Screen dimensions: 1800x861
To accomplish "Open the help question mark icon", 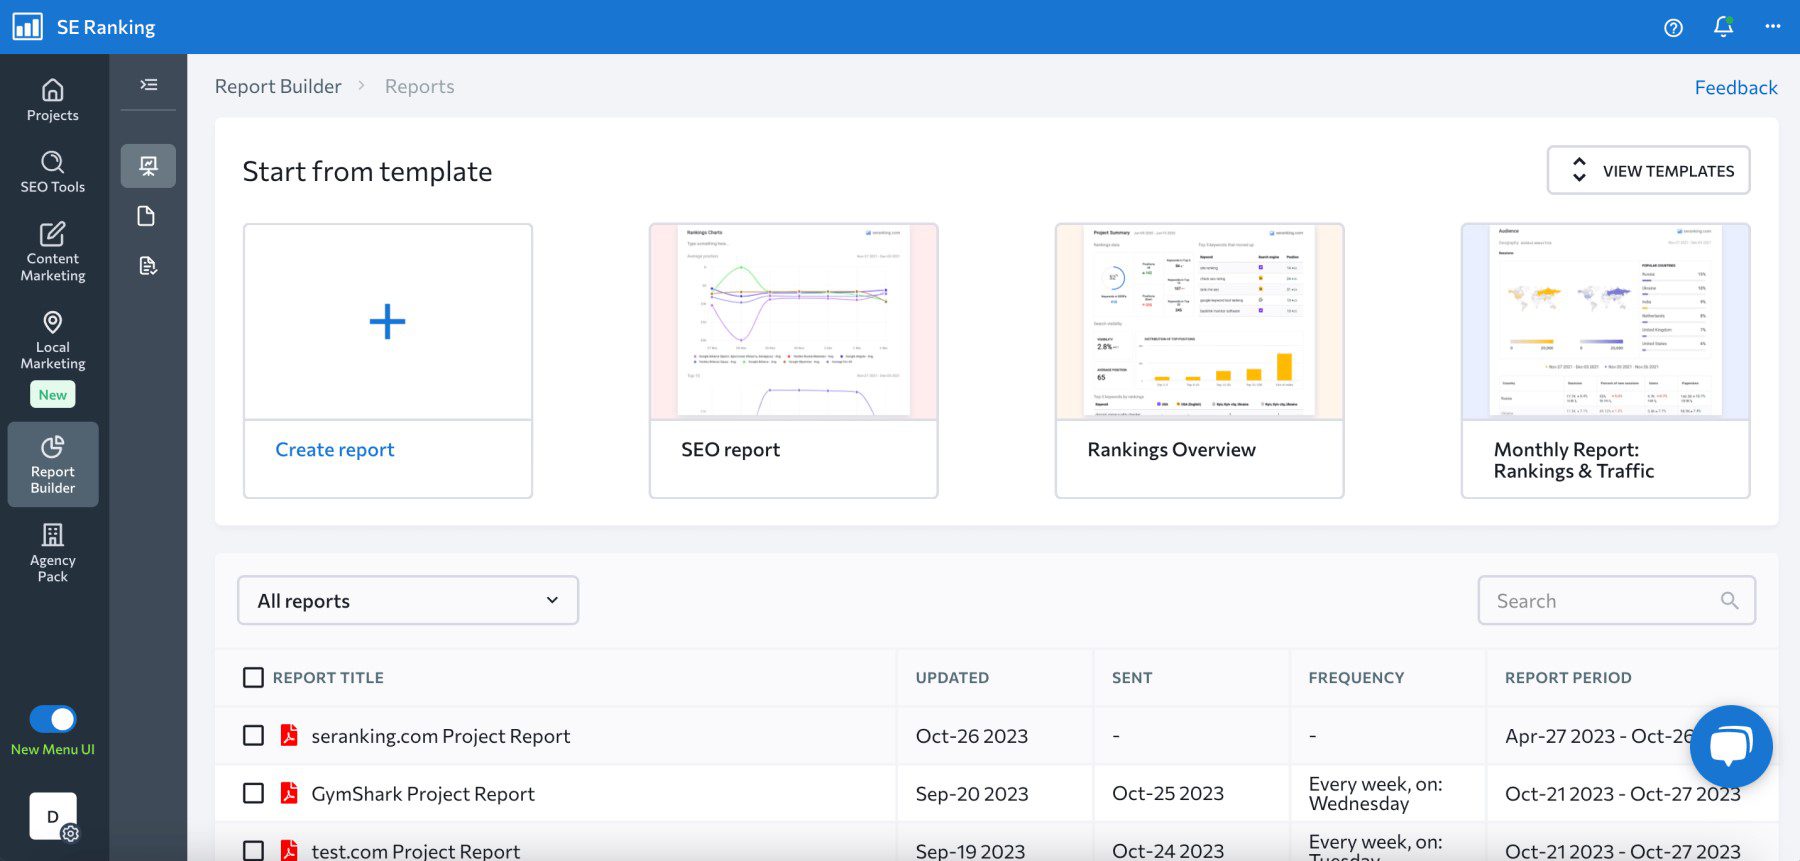I will (x=1673, y=28).
